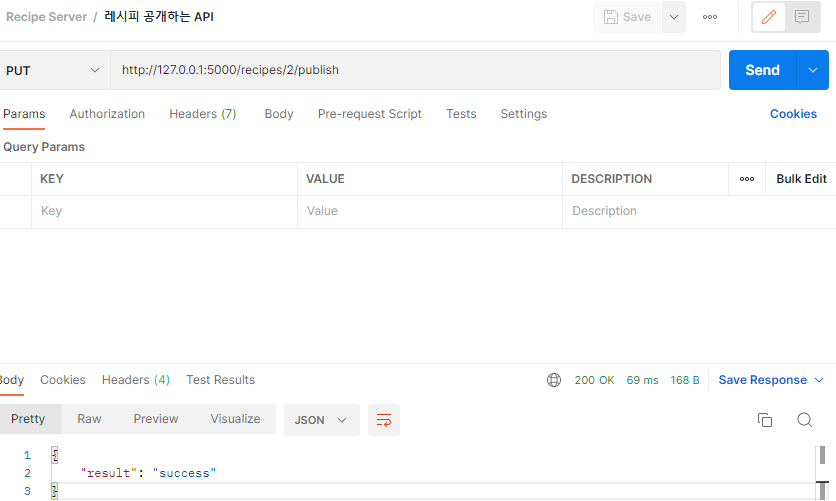Switch to Raw view

pyautogui.click(x=89, y=419)
